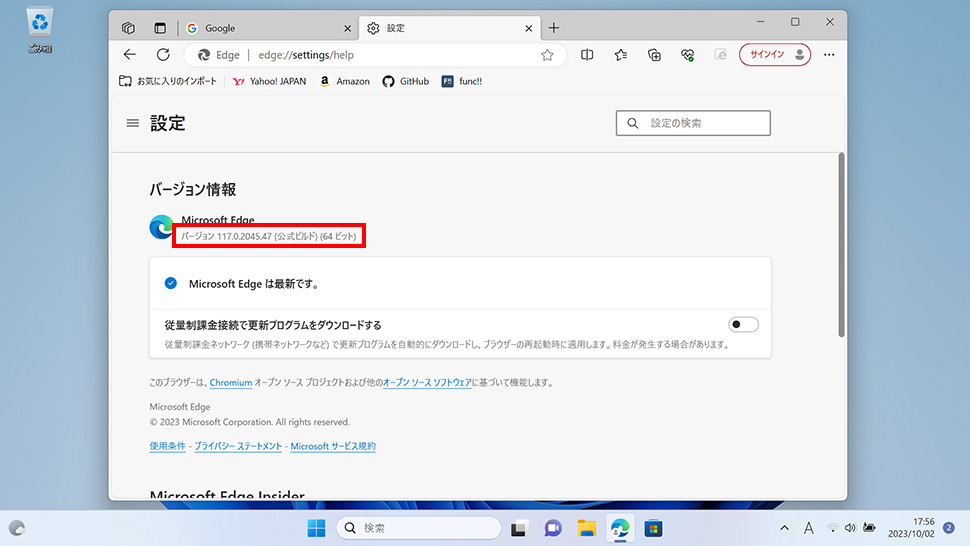The height and width of the screenshot is (546, 970).
Task: Open the オープン ソース ソフトウェア link
Action: click(427, 383)
